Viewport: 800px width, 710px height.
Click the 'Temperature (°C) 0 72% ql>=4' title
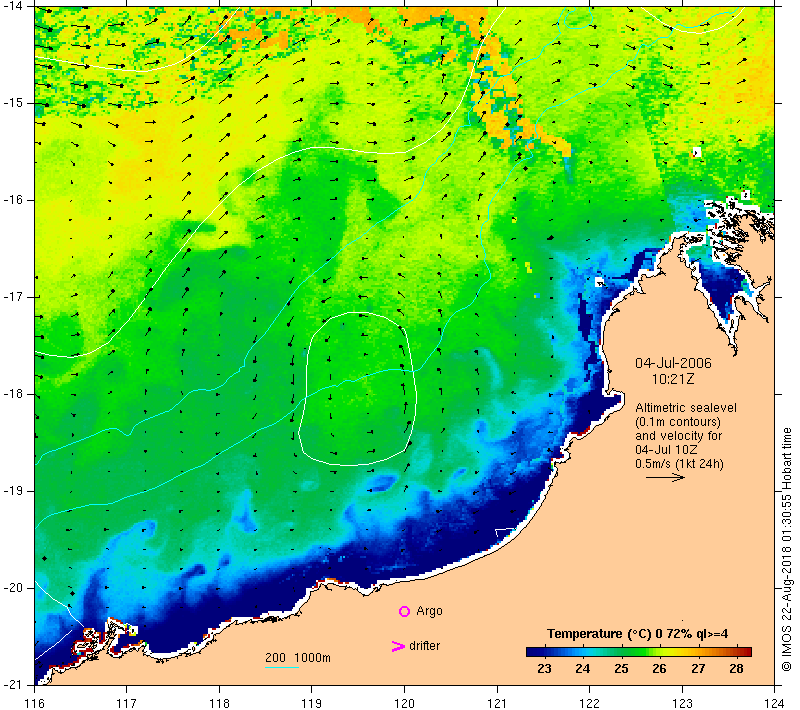(637, 634)
